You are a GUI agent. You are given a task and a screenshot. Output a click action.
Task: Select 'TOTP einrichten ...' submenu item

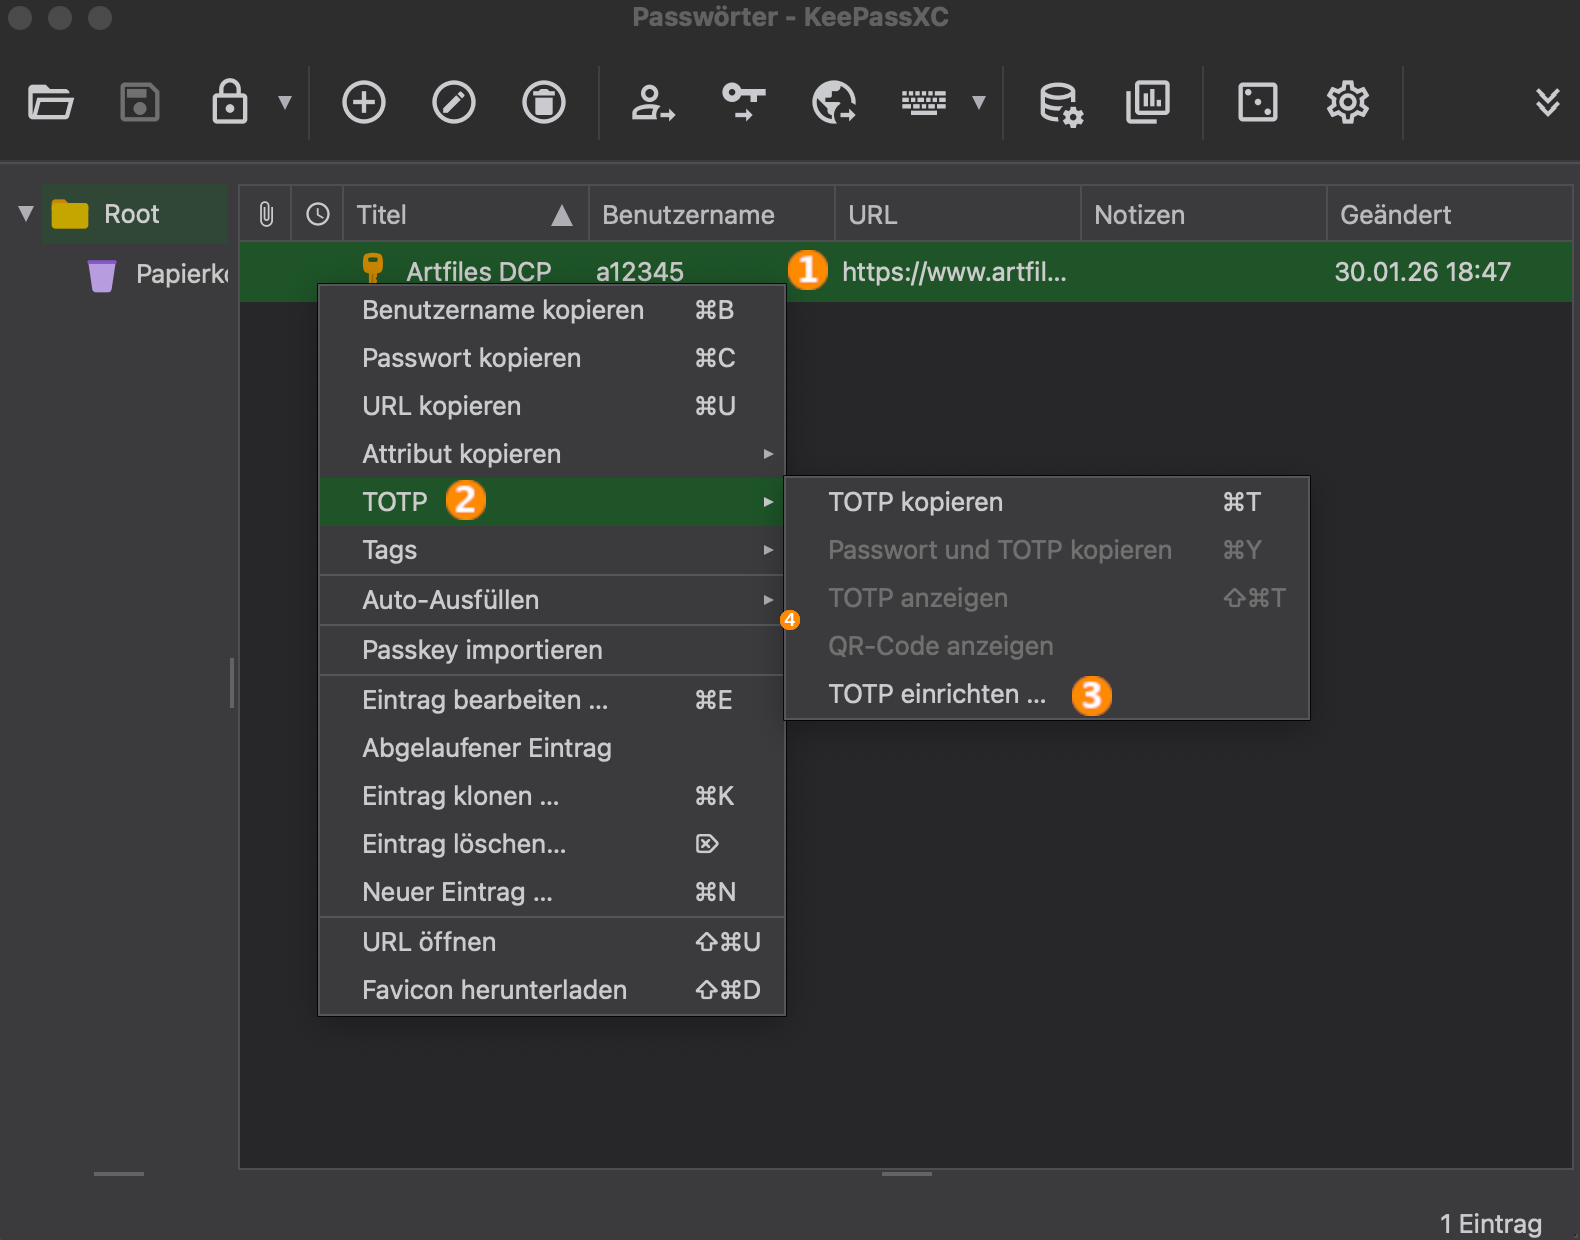pyautogui.click(x=937, y=694)
